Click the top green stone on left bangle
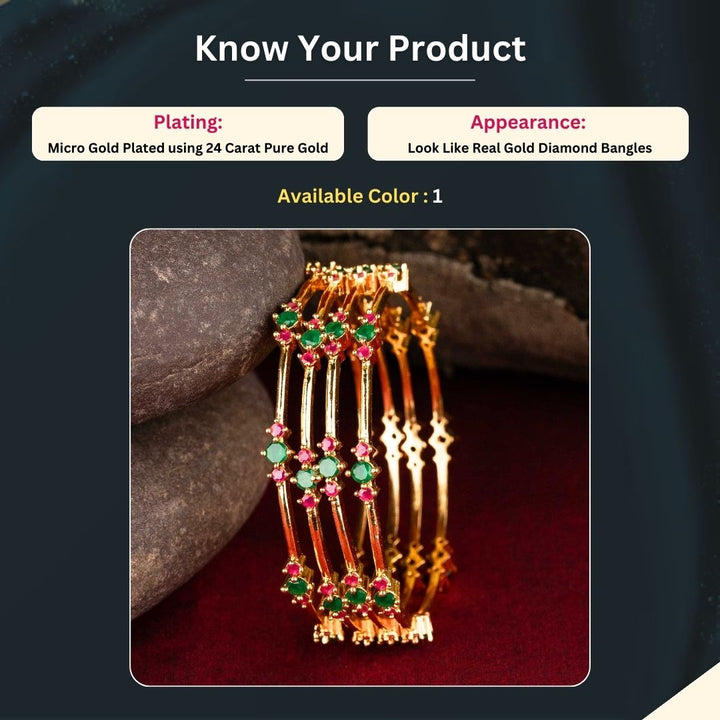 (288, 319)
